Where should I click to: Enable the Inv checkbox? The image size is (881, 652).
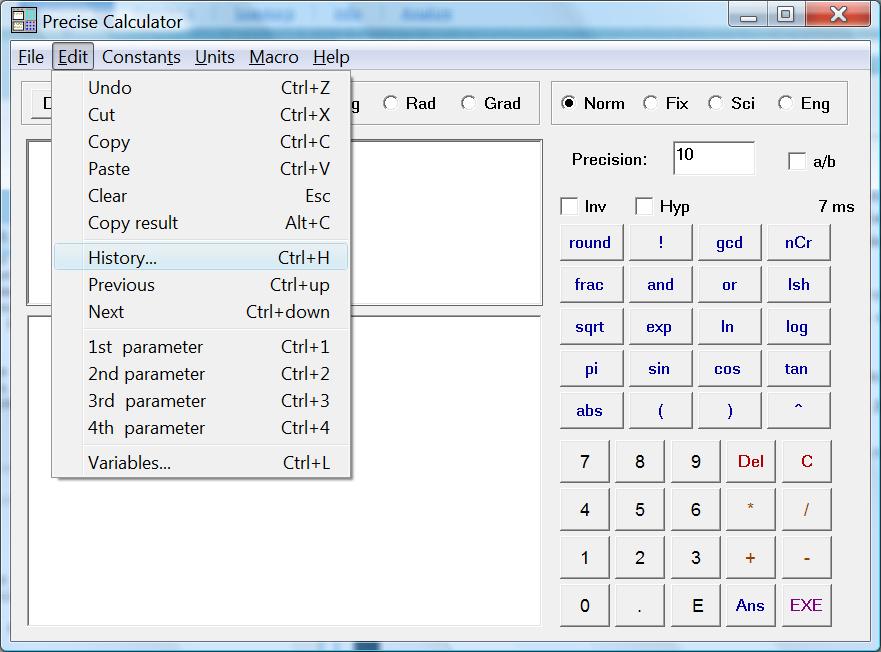pos(570,207)
